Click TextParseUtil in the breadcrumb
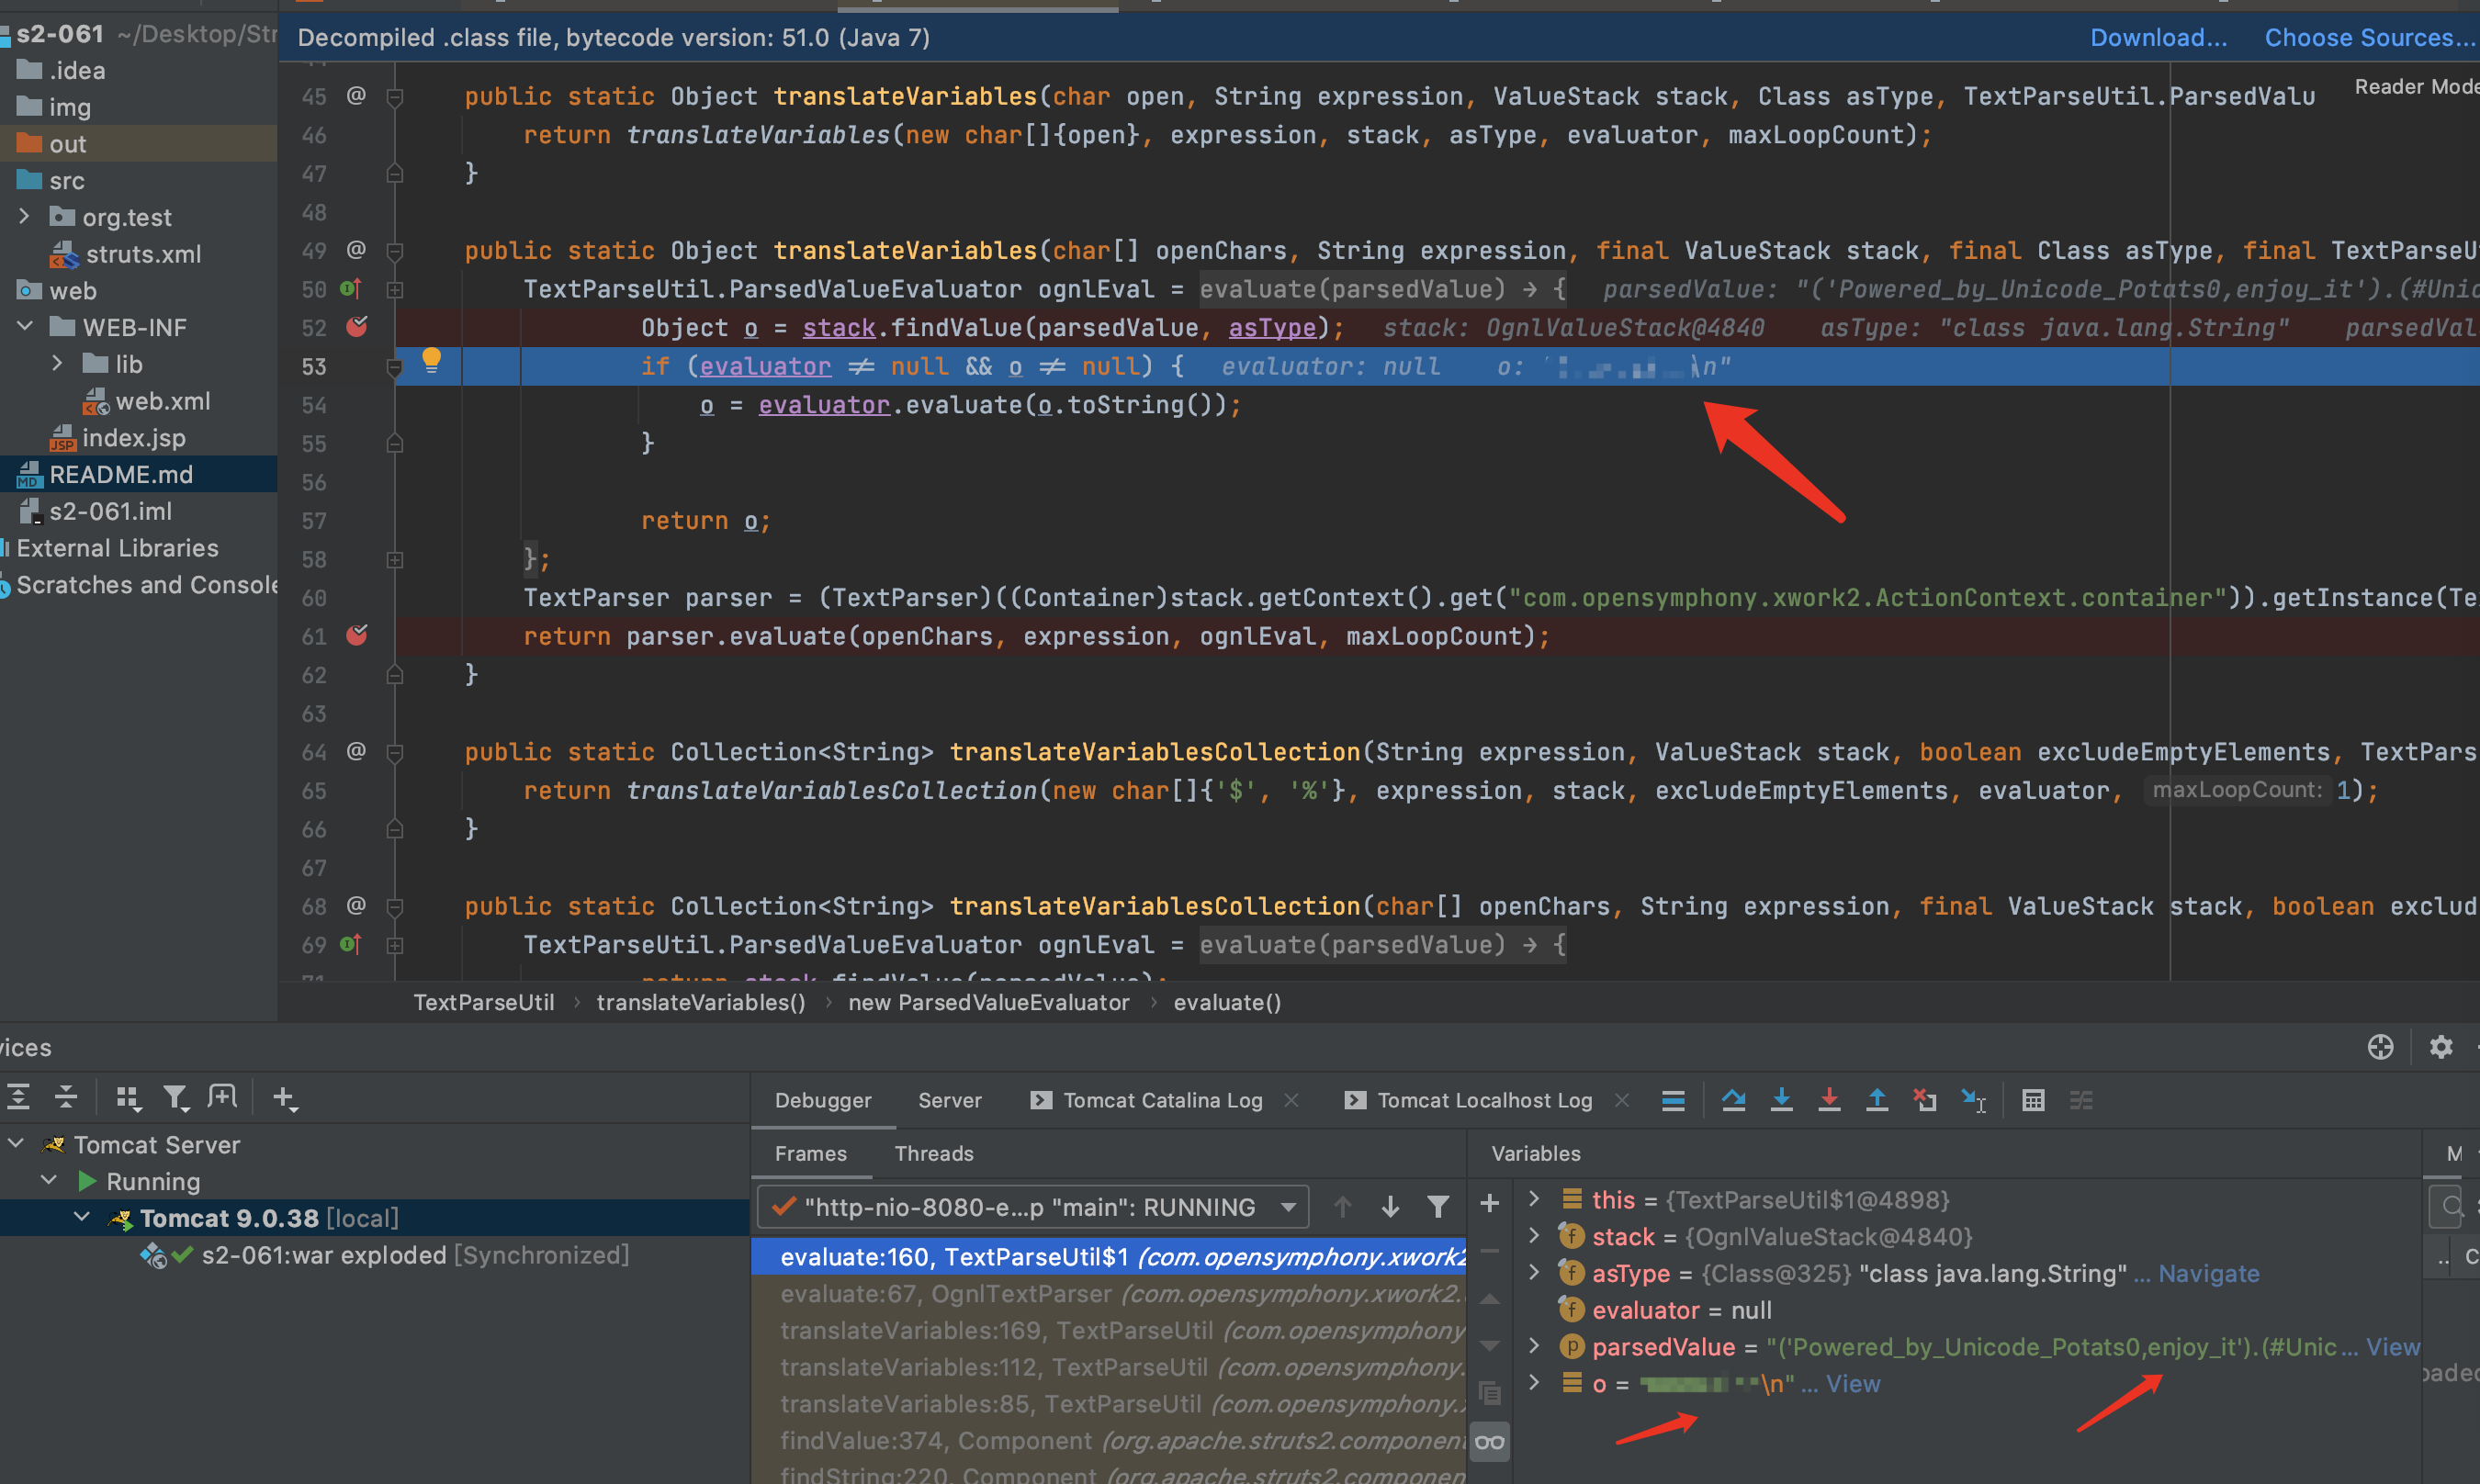2480x1484 pixels. (x=484, y=1002)
